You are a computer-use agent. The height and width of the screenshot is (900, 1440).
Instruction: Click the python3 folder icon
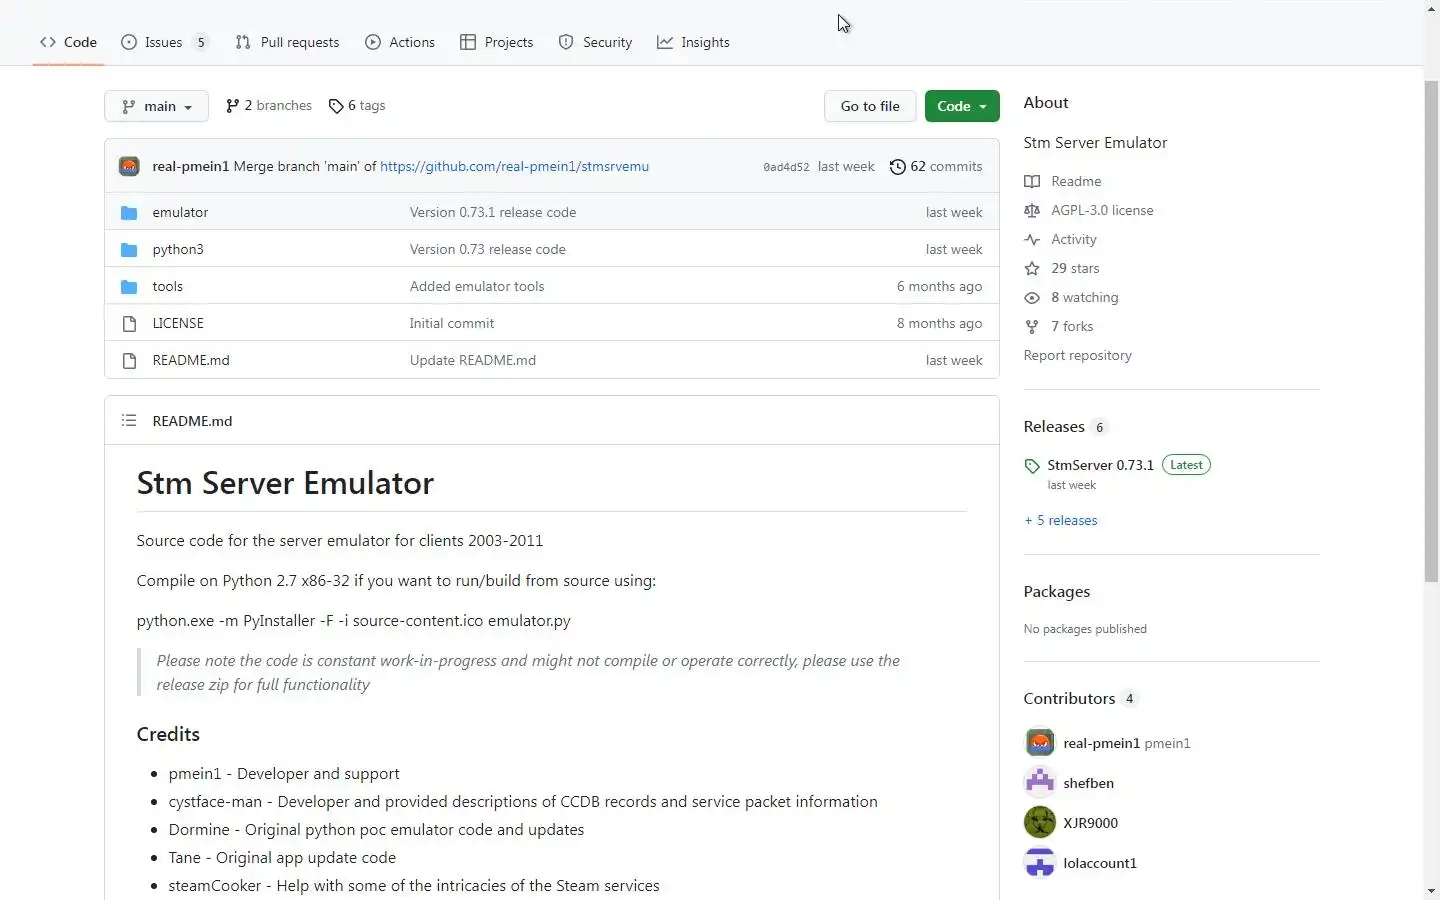coord(129,249)
